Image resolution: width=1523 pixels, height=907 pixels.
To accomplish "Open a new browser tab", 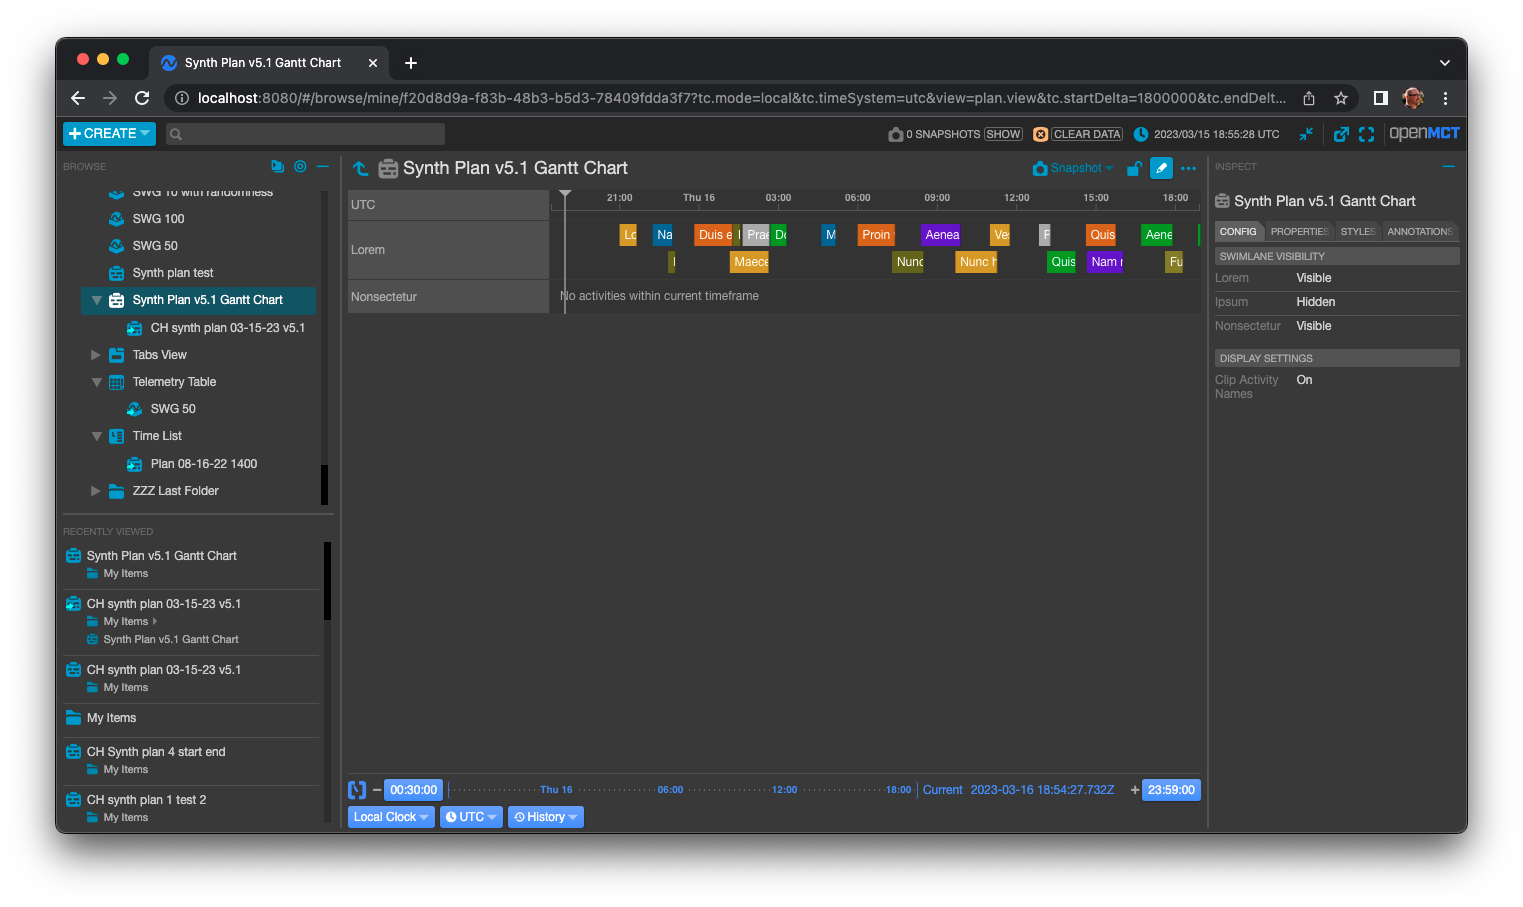I will click(410, 63).
